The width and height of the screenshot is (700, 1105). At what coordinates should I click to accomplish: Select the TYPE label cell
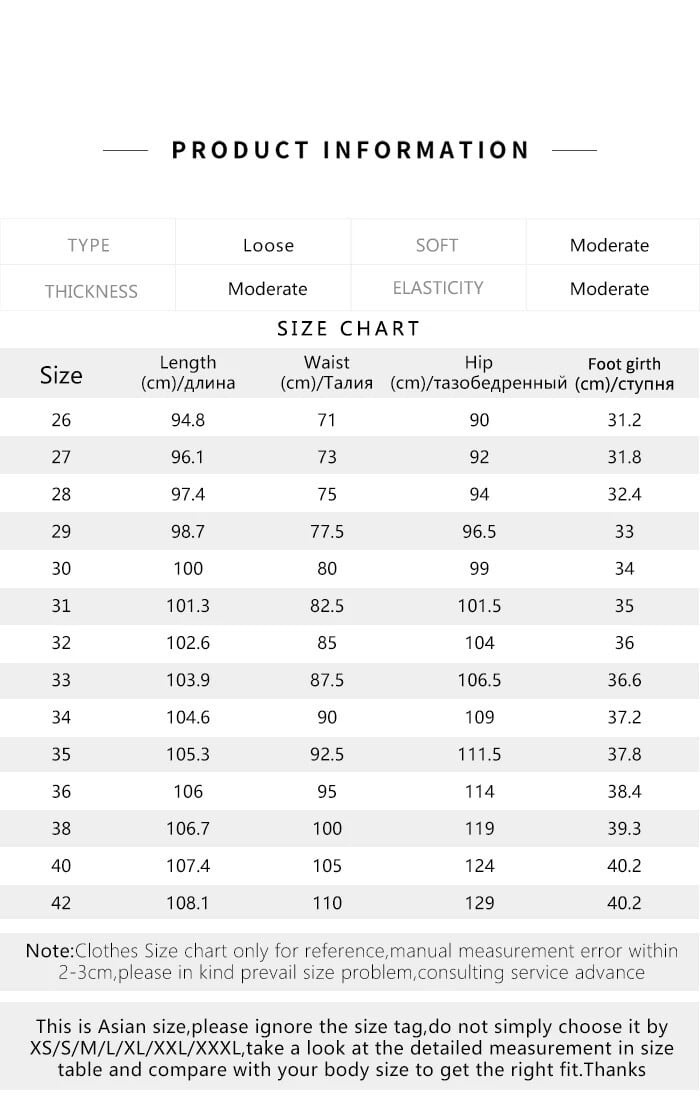pos(88,245)
